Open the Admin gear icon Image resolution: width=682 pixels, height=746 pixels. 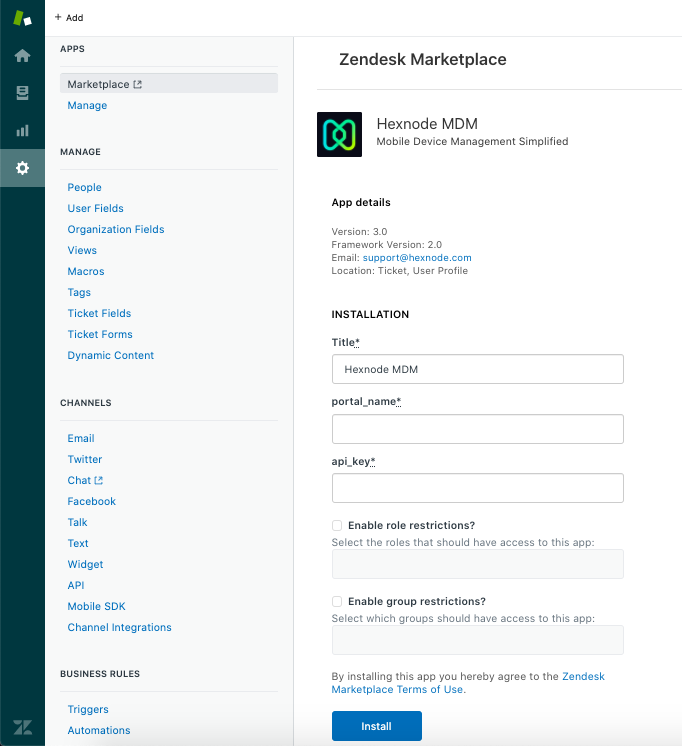click(x=22, y=168)
